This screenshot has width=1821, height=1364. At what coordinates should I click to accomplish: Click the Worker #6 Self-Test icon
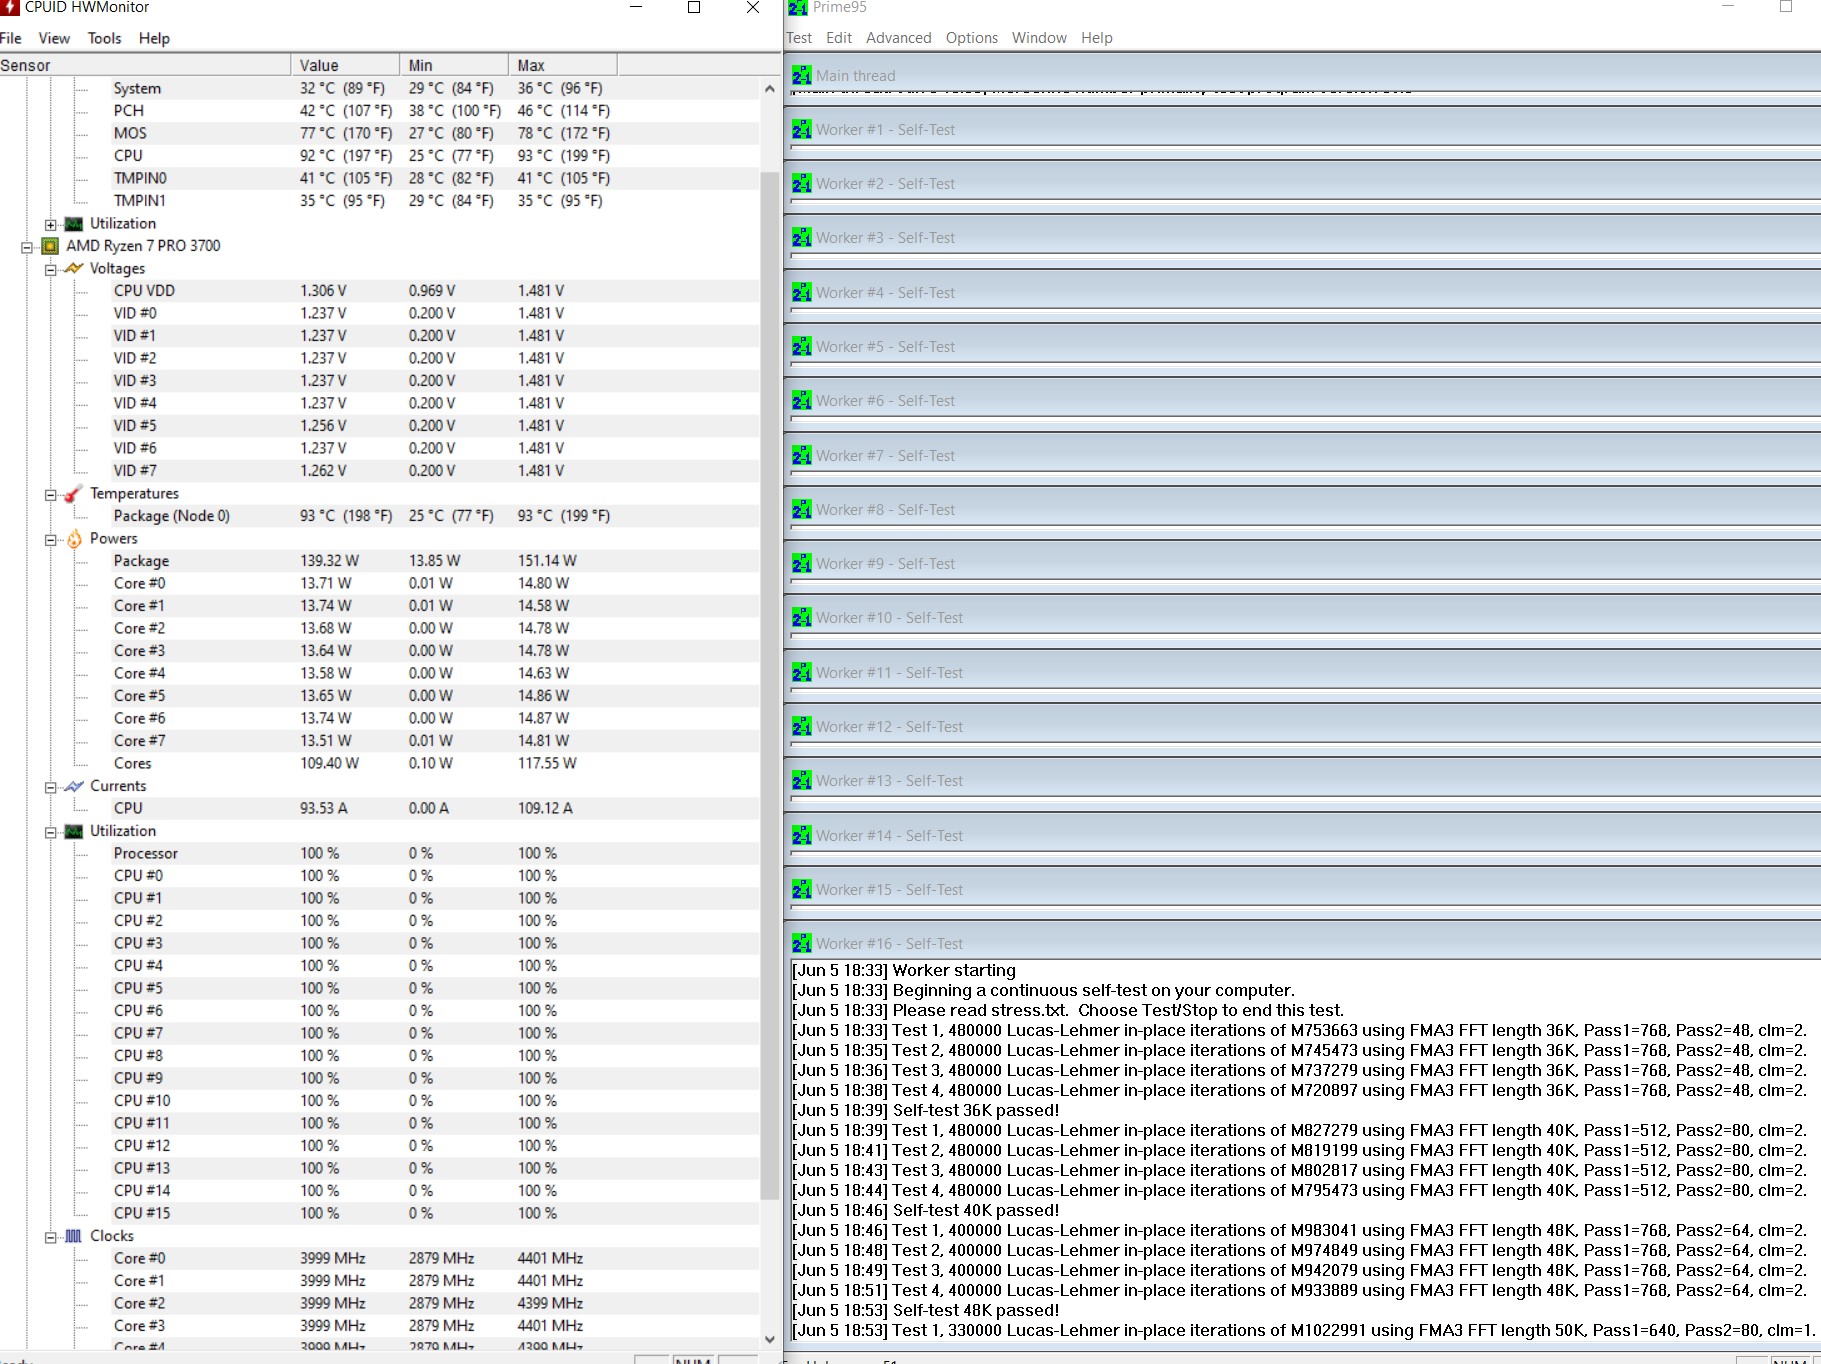[801, 400]
